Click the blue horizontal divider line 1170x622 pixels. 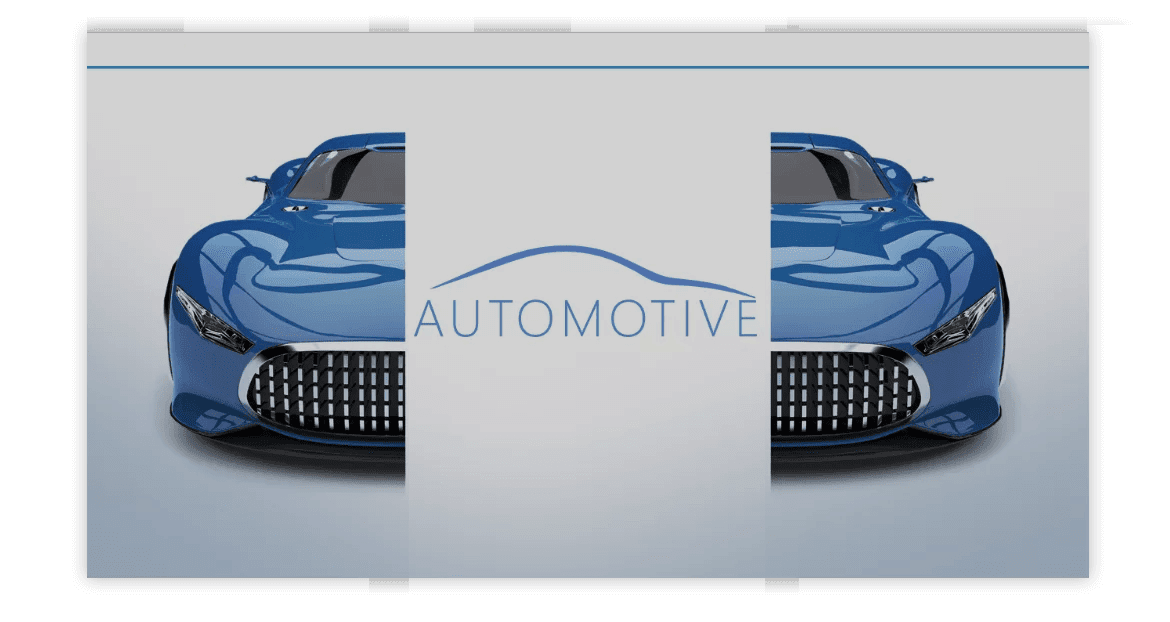coord(585,69)
